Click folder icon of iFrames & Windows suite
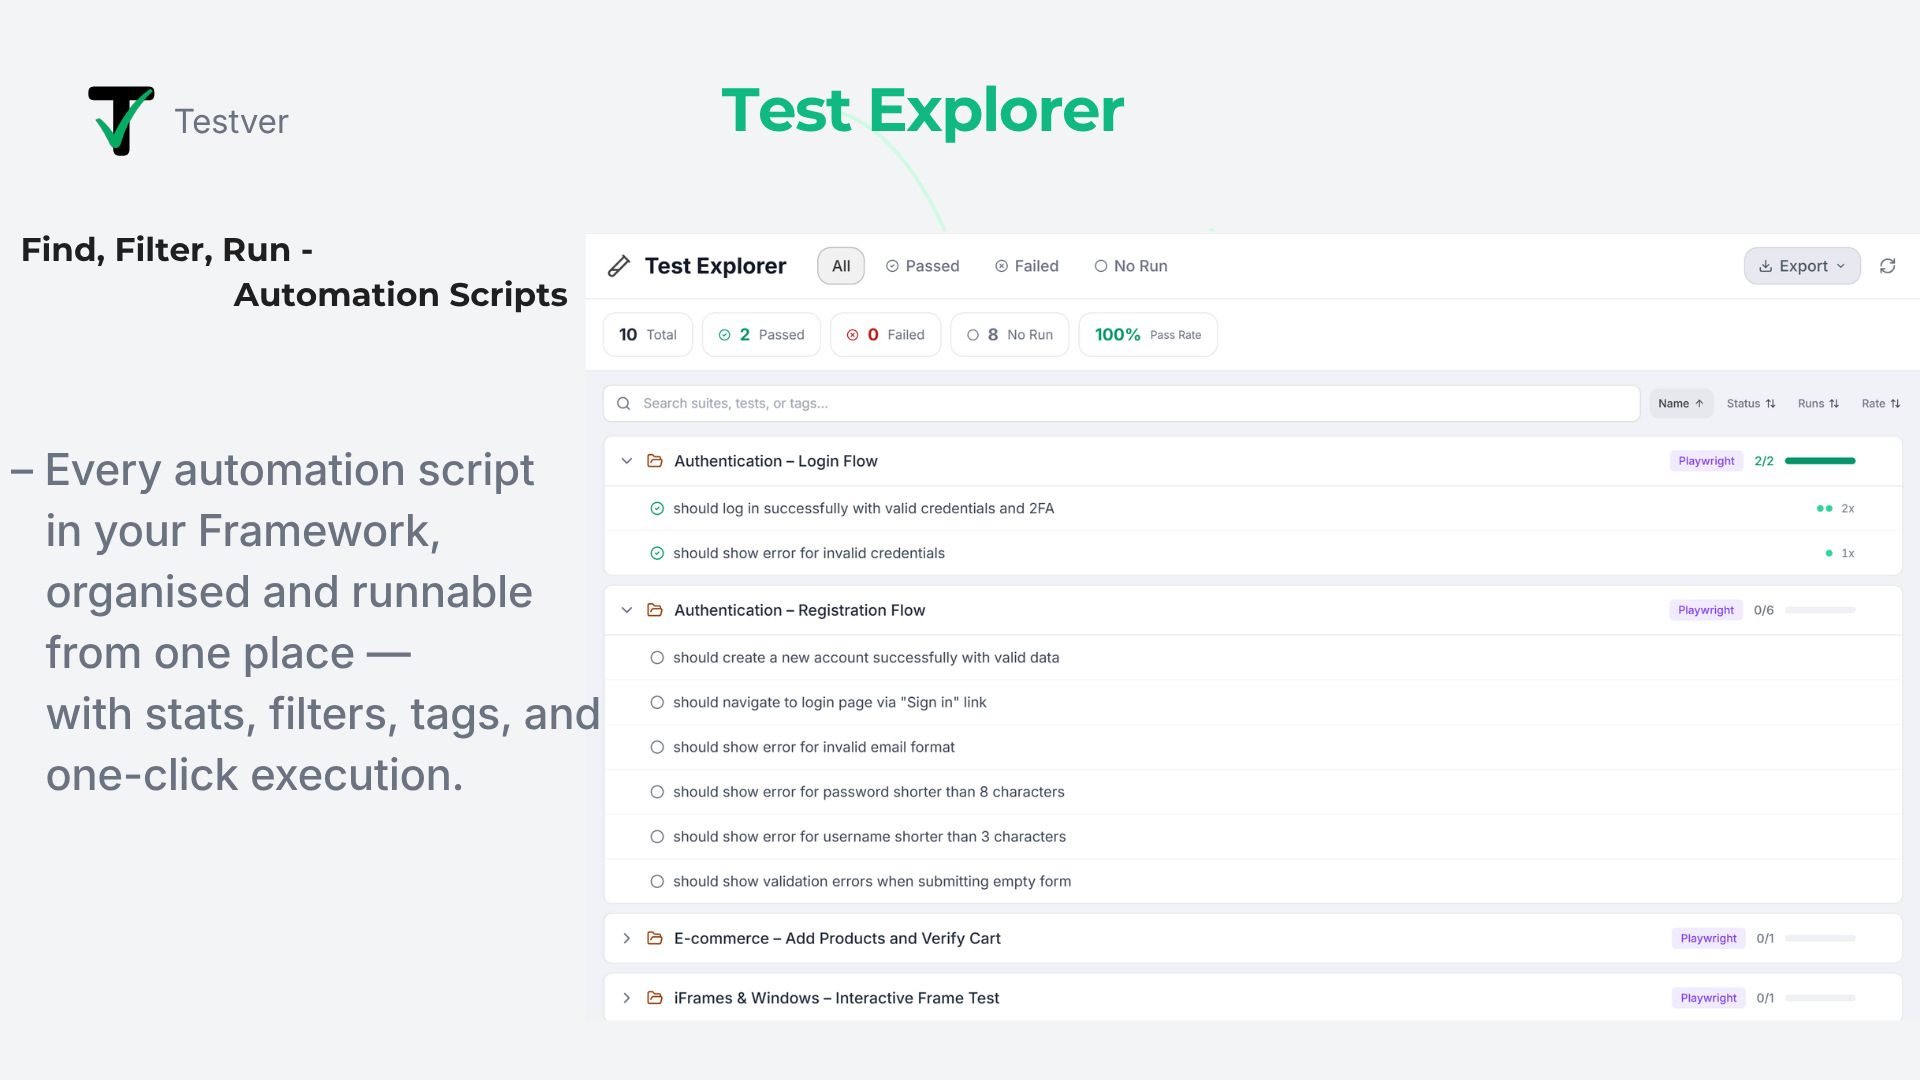Image resolution: width=1920 pixels, height=1080 pixels. tap(655, 998)
